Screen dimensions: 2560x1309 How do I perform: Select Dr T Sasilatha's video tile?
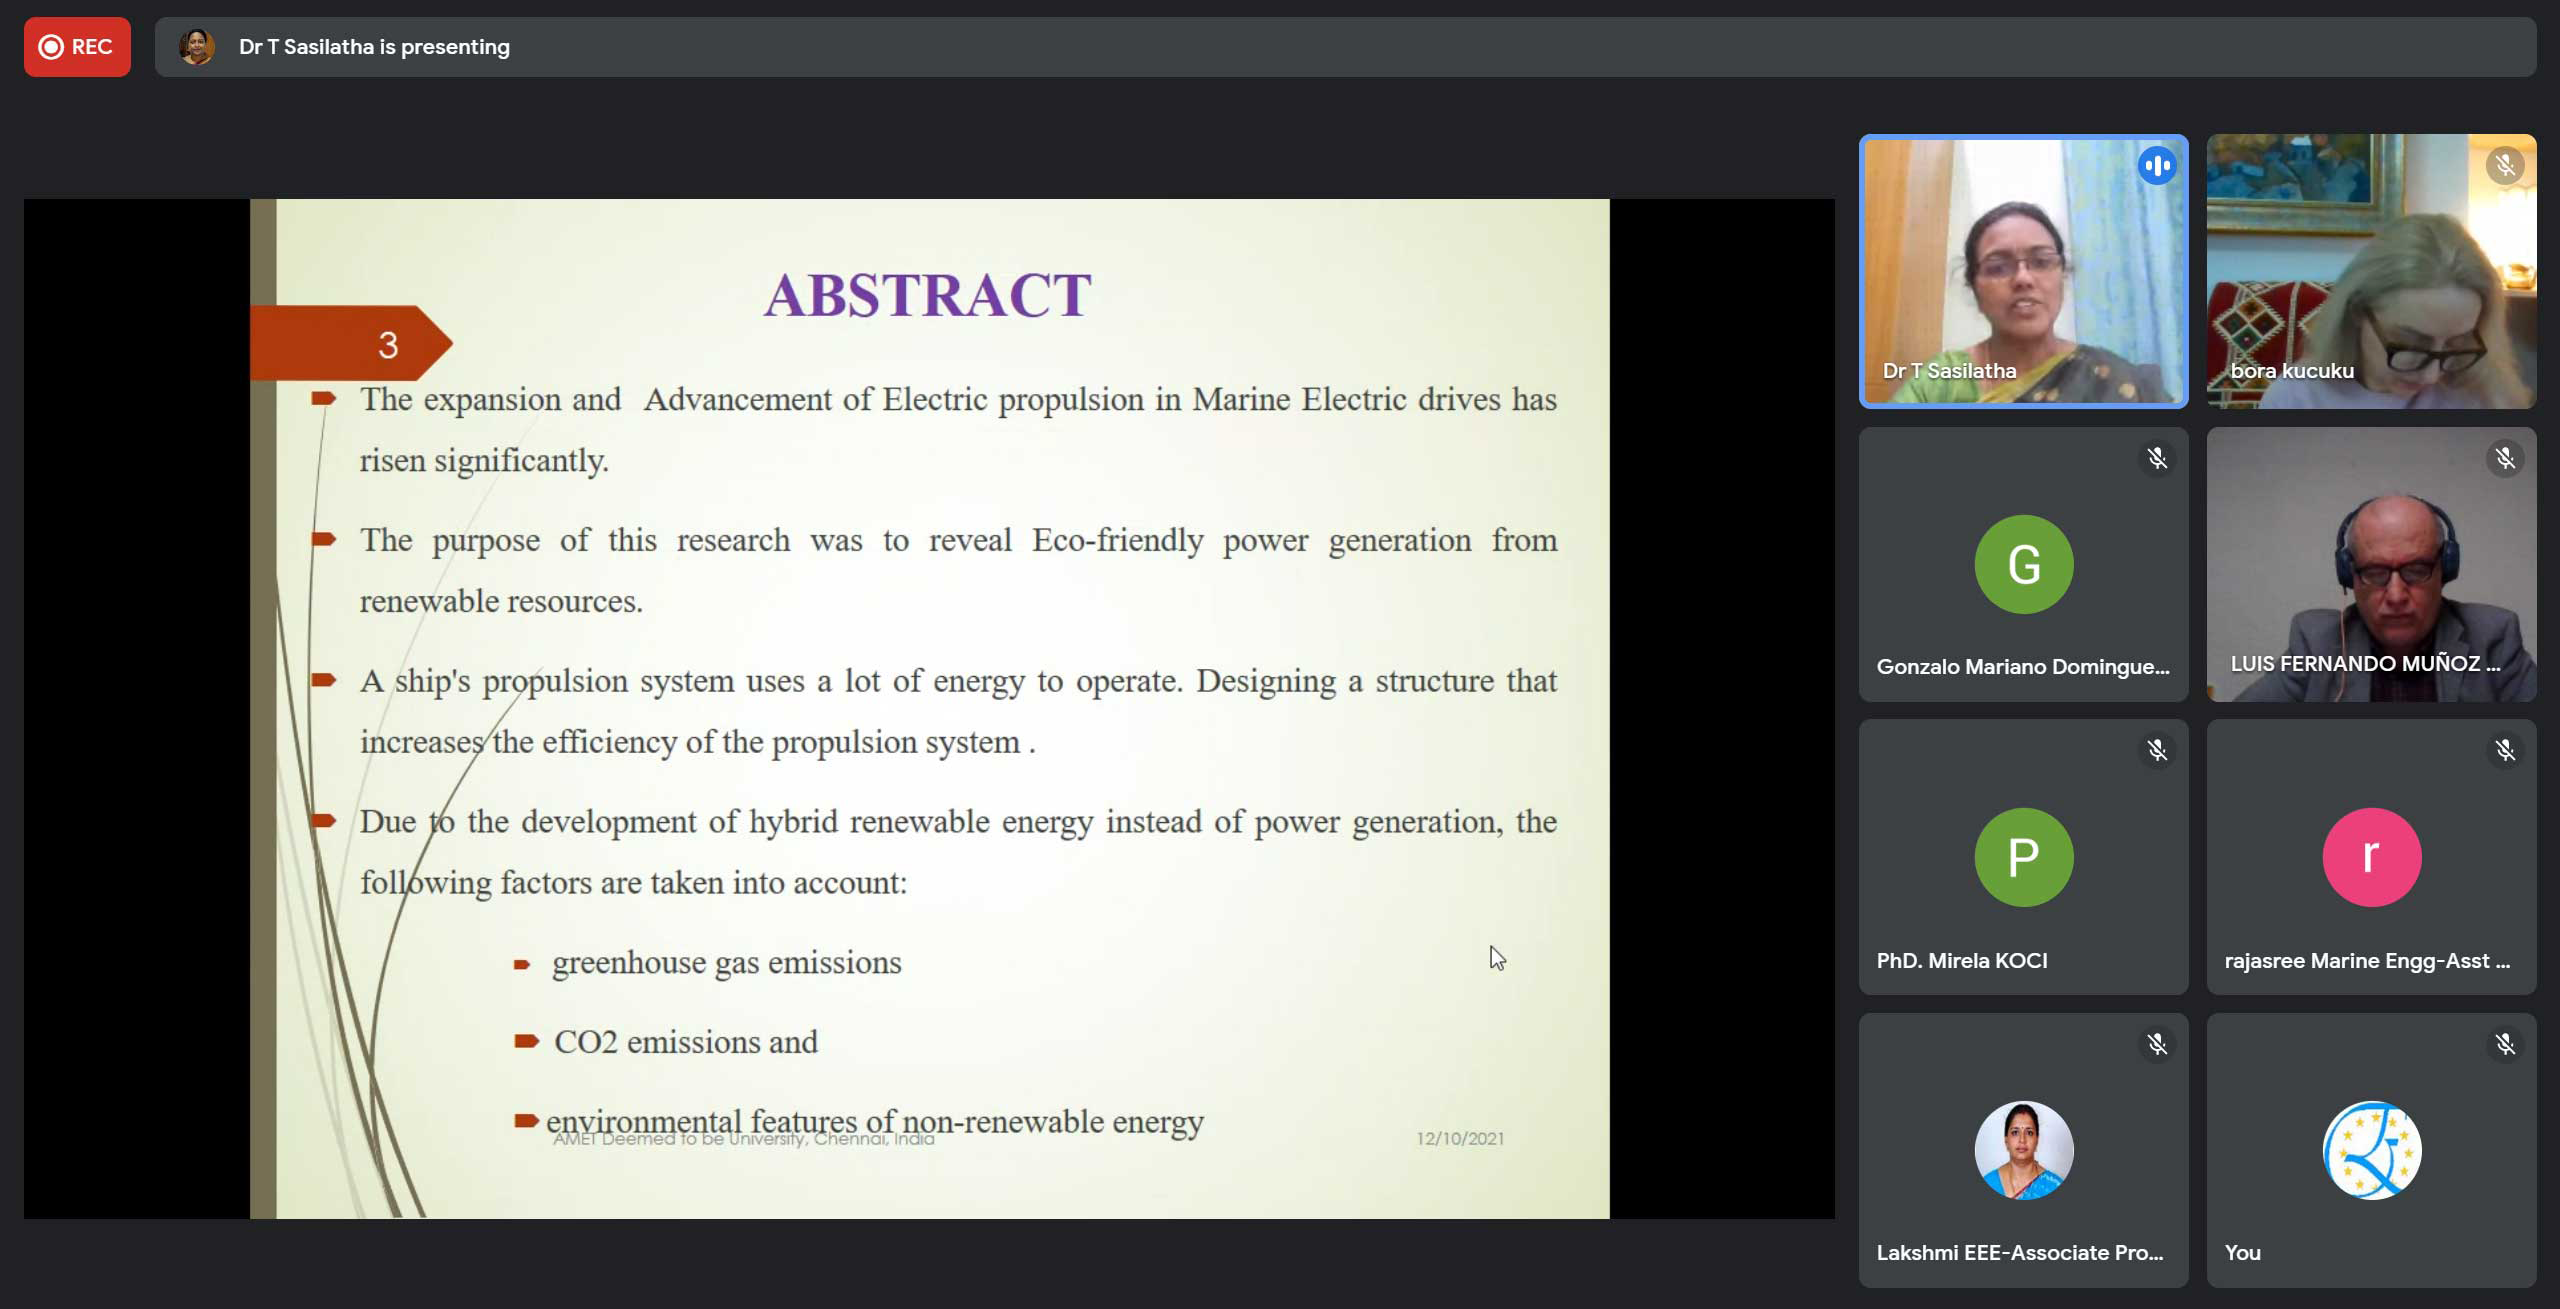(x=2022, y=270)
